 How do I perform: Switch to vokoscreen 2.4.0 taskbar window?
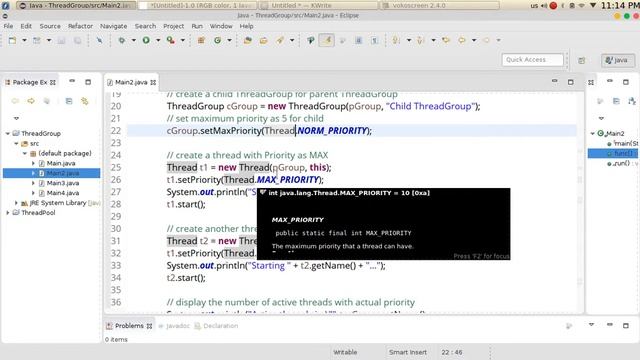click(440, 5)
